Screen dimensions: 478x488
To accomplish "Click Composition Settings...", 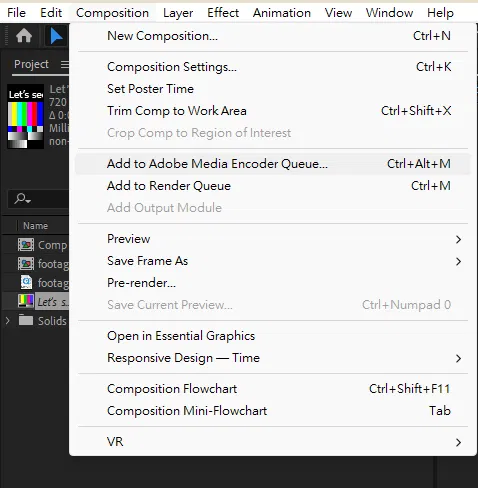I will point(273,67).
